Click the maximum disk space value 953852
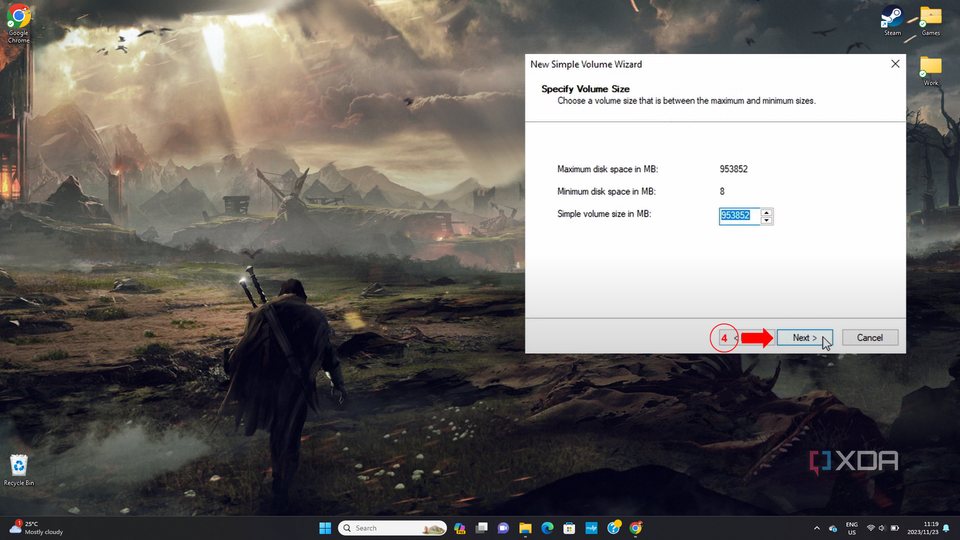 [x=733, y=169]
